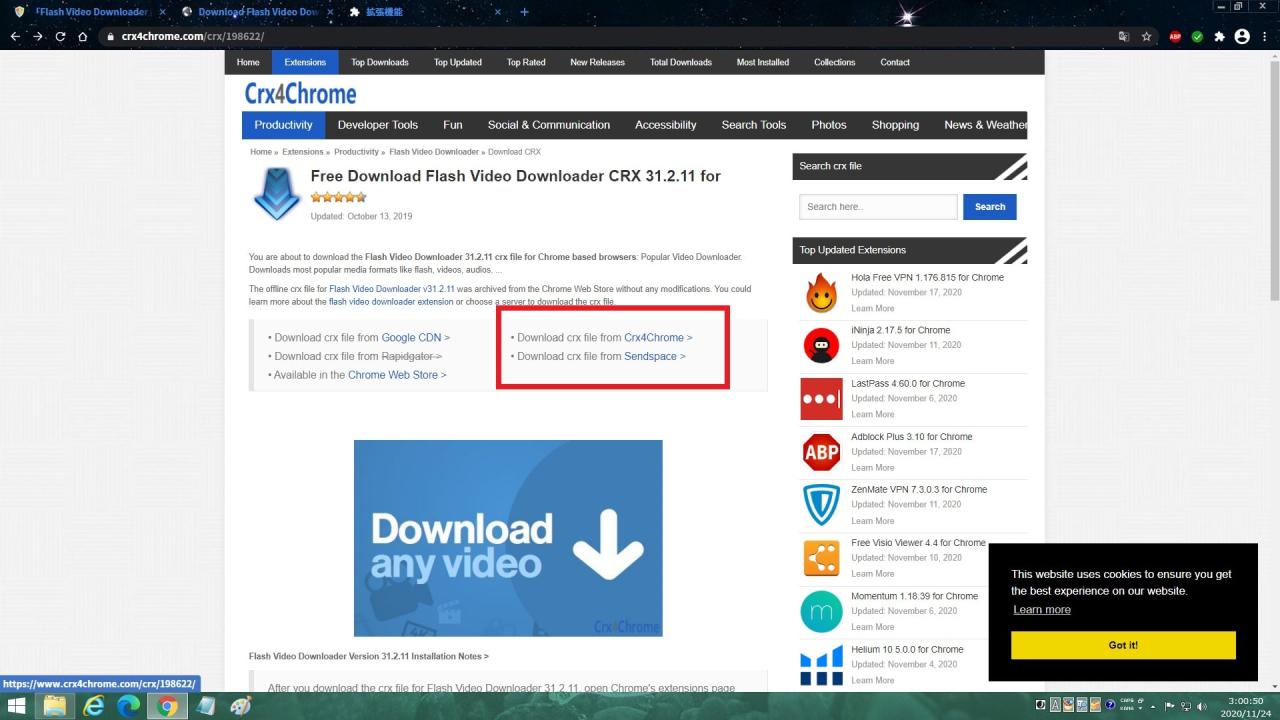Accept cookies with Got it! button

(1123, 645)
